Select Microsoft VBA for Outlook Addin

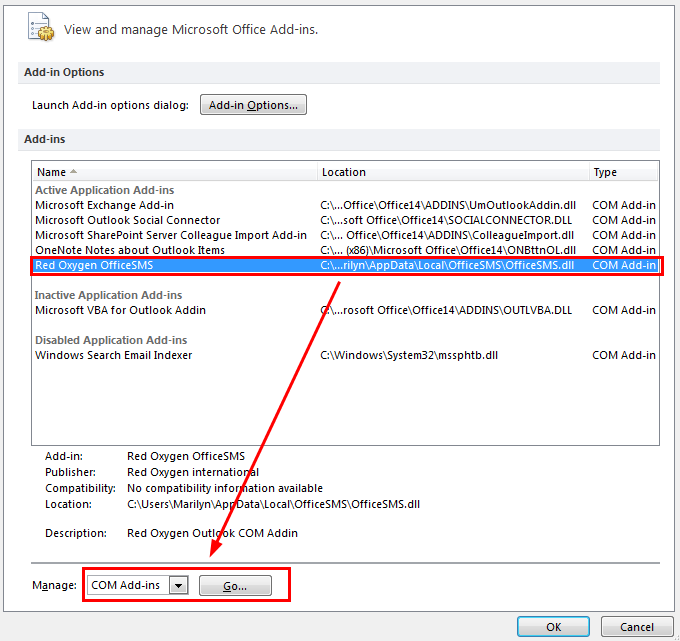coord(345,310)
